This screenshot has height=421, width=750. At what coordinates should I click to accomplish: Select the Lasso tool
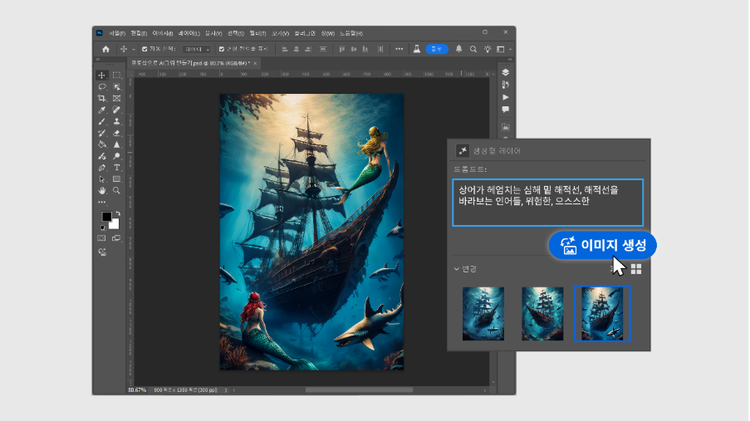tap(101, 87)
